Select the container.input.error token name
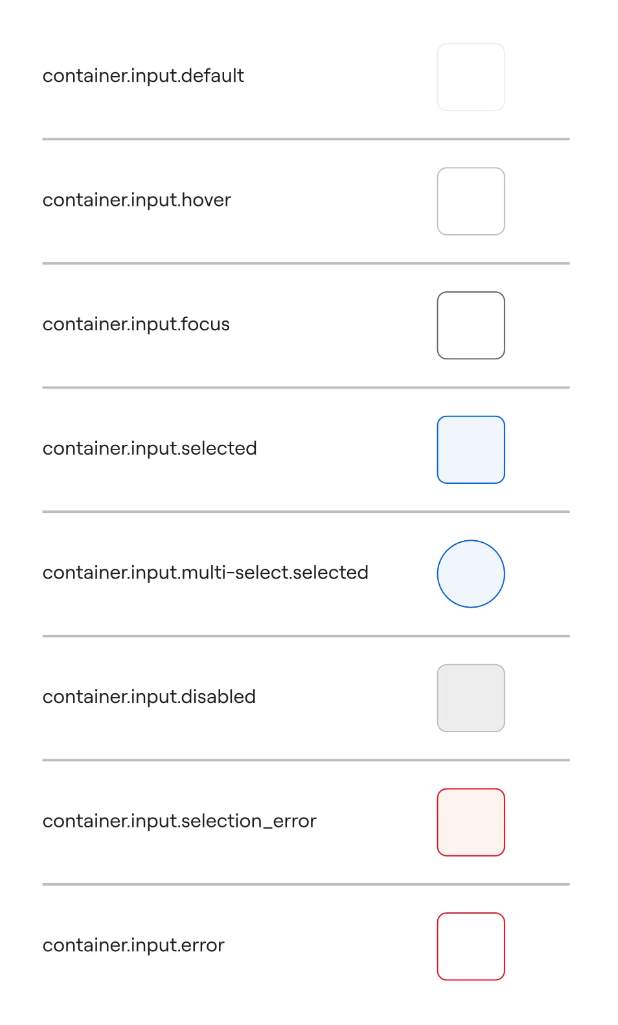The width and height of the screenshot is (618, 1025). pos(133,946)
